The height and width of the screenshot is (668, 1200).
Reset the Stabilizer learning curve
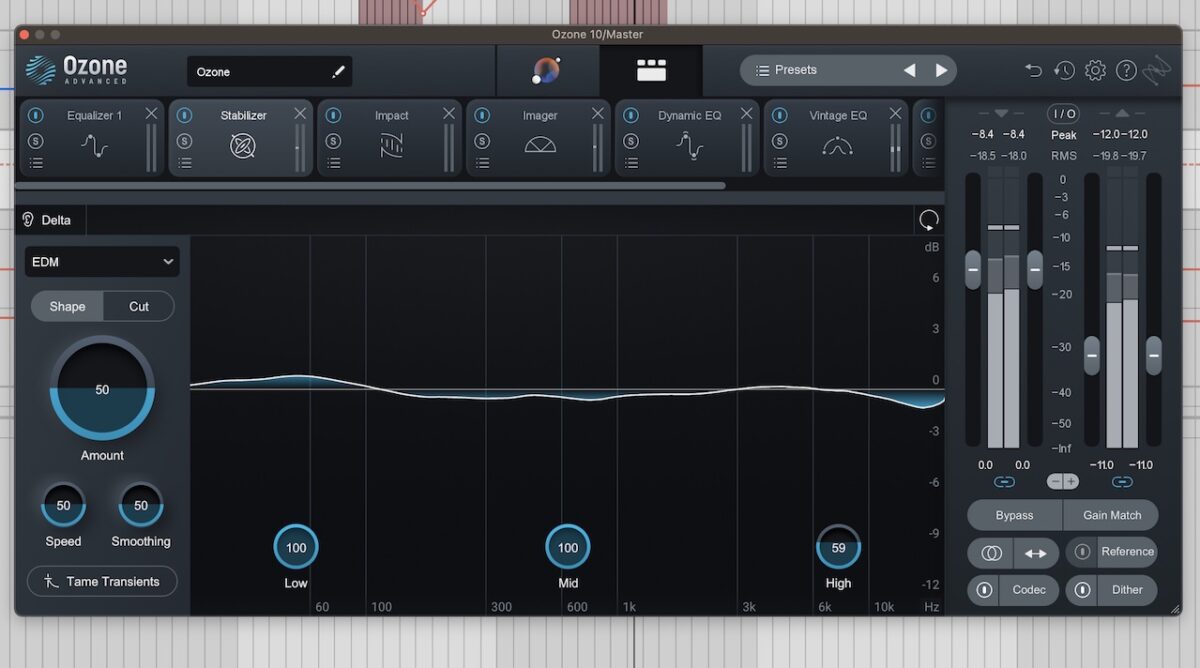pyautogui.click(x=929, y=220)
